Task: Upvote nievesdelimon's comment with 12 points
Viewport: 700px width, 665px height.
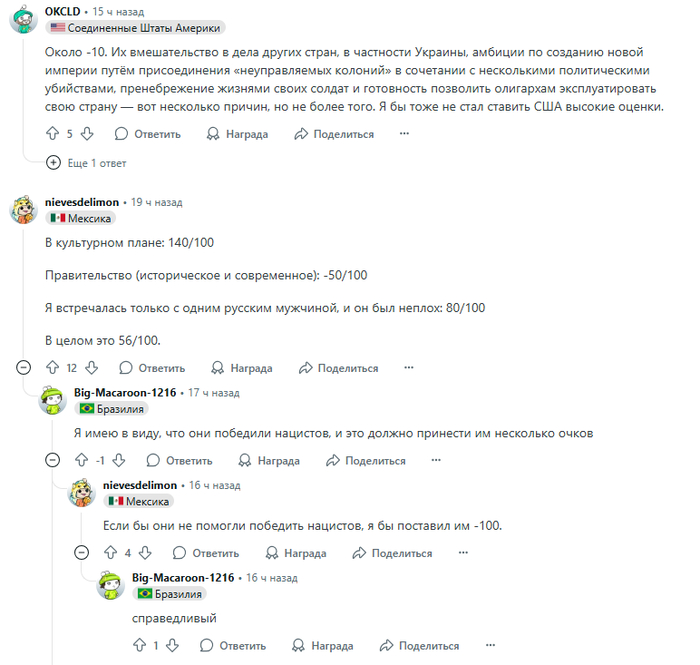Action: 53,367
